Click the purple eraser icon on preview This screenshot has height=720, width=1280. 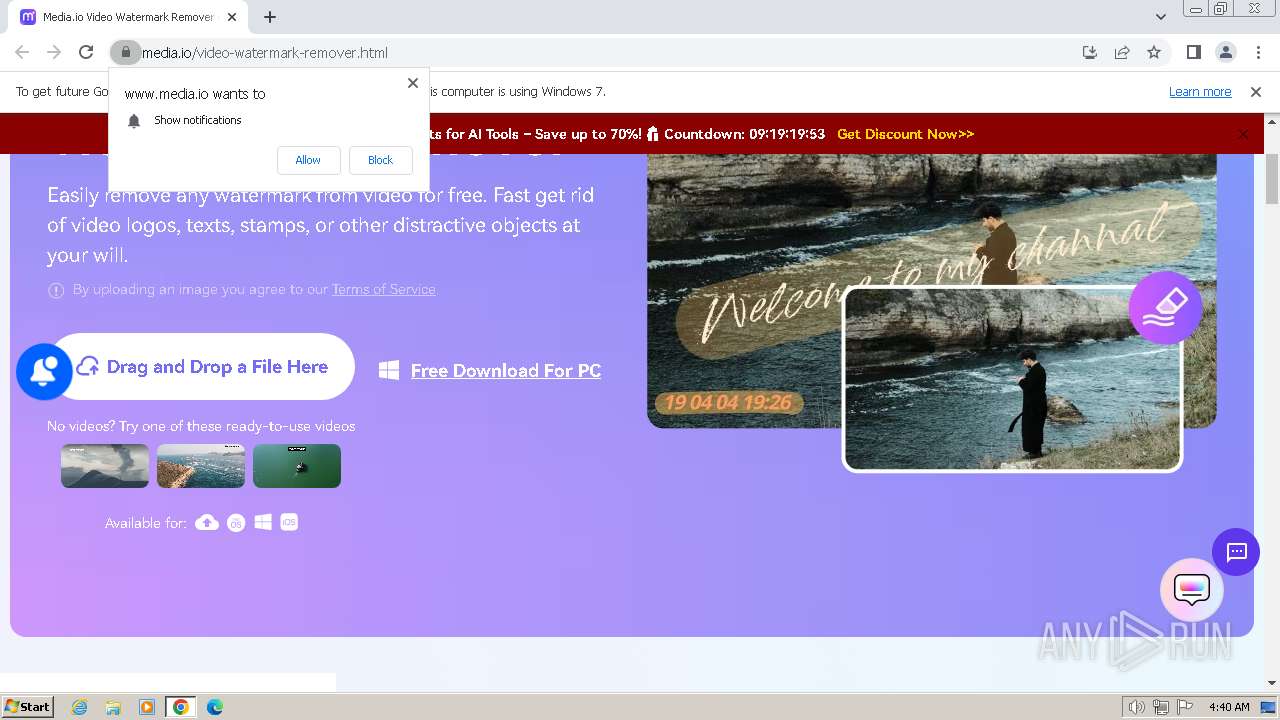(1165, 307)
